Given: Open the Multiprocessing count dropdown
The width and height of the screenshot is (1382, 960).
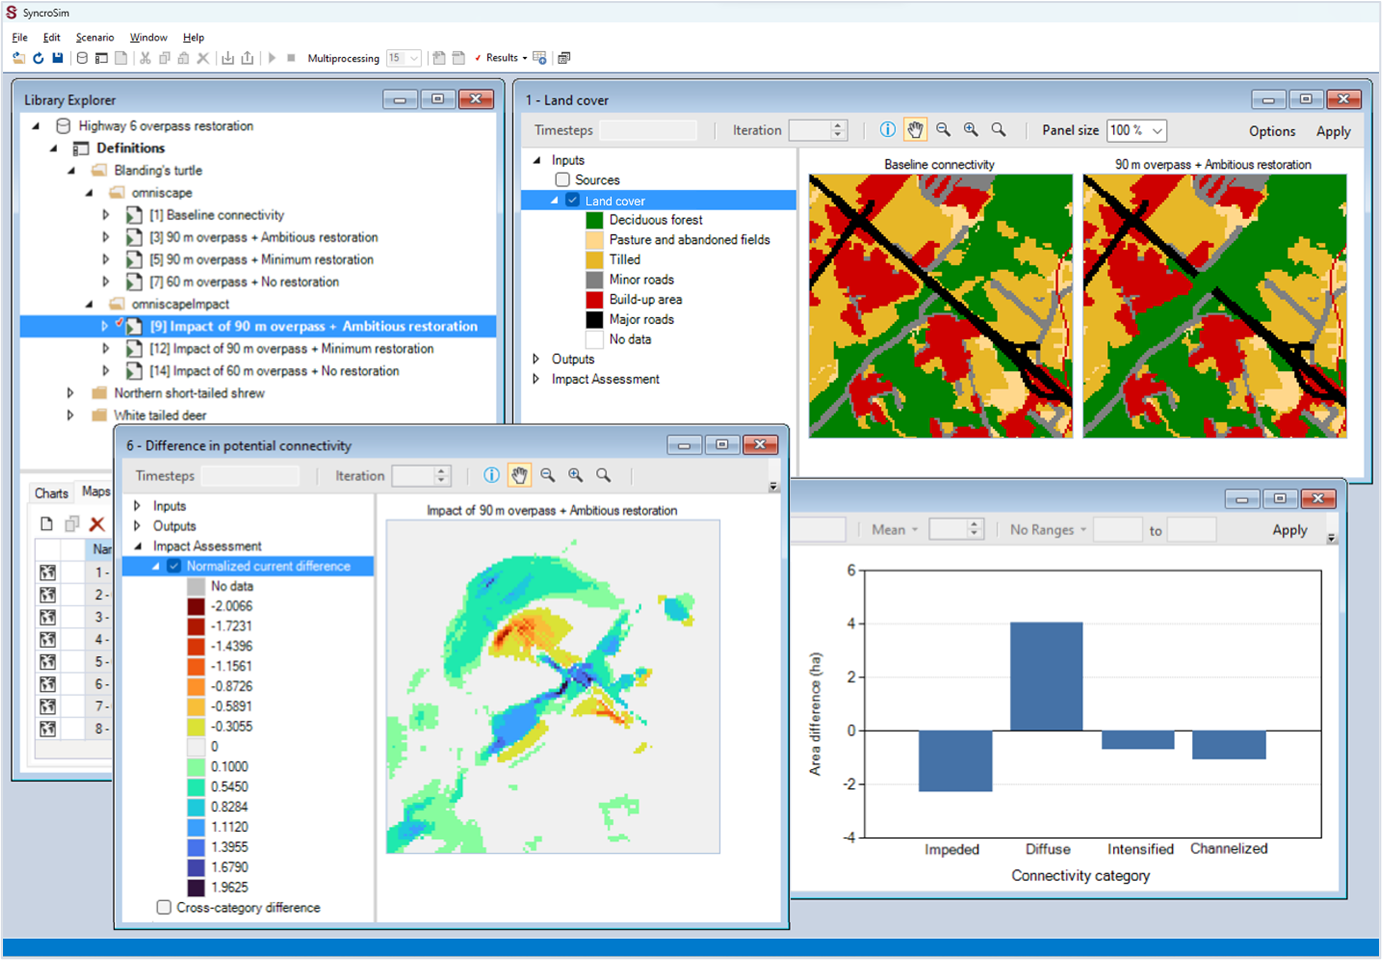Looking at the screenshot, I should pyautogui.click(x=414, y=58).
